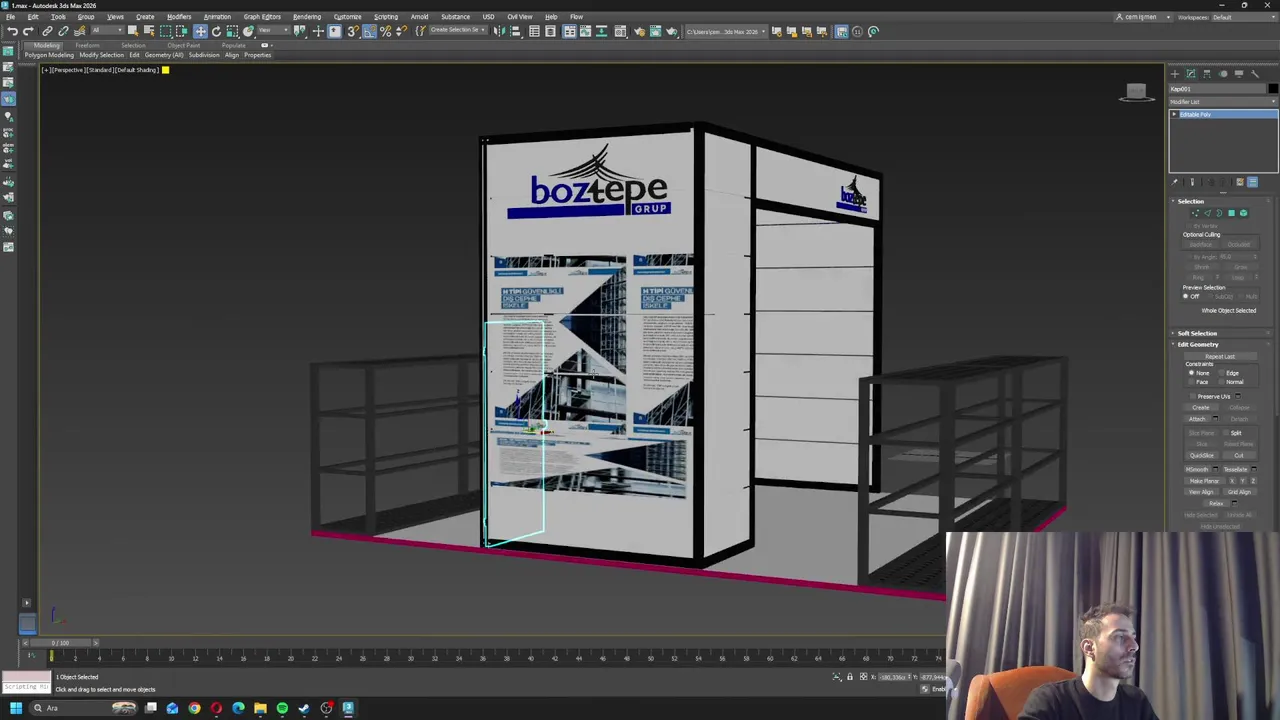This screenshot has height=720, width=1280.
Task: Click the object color swatch beside name field
Action: coord(1273,89)
